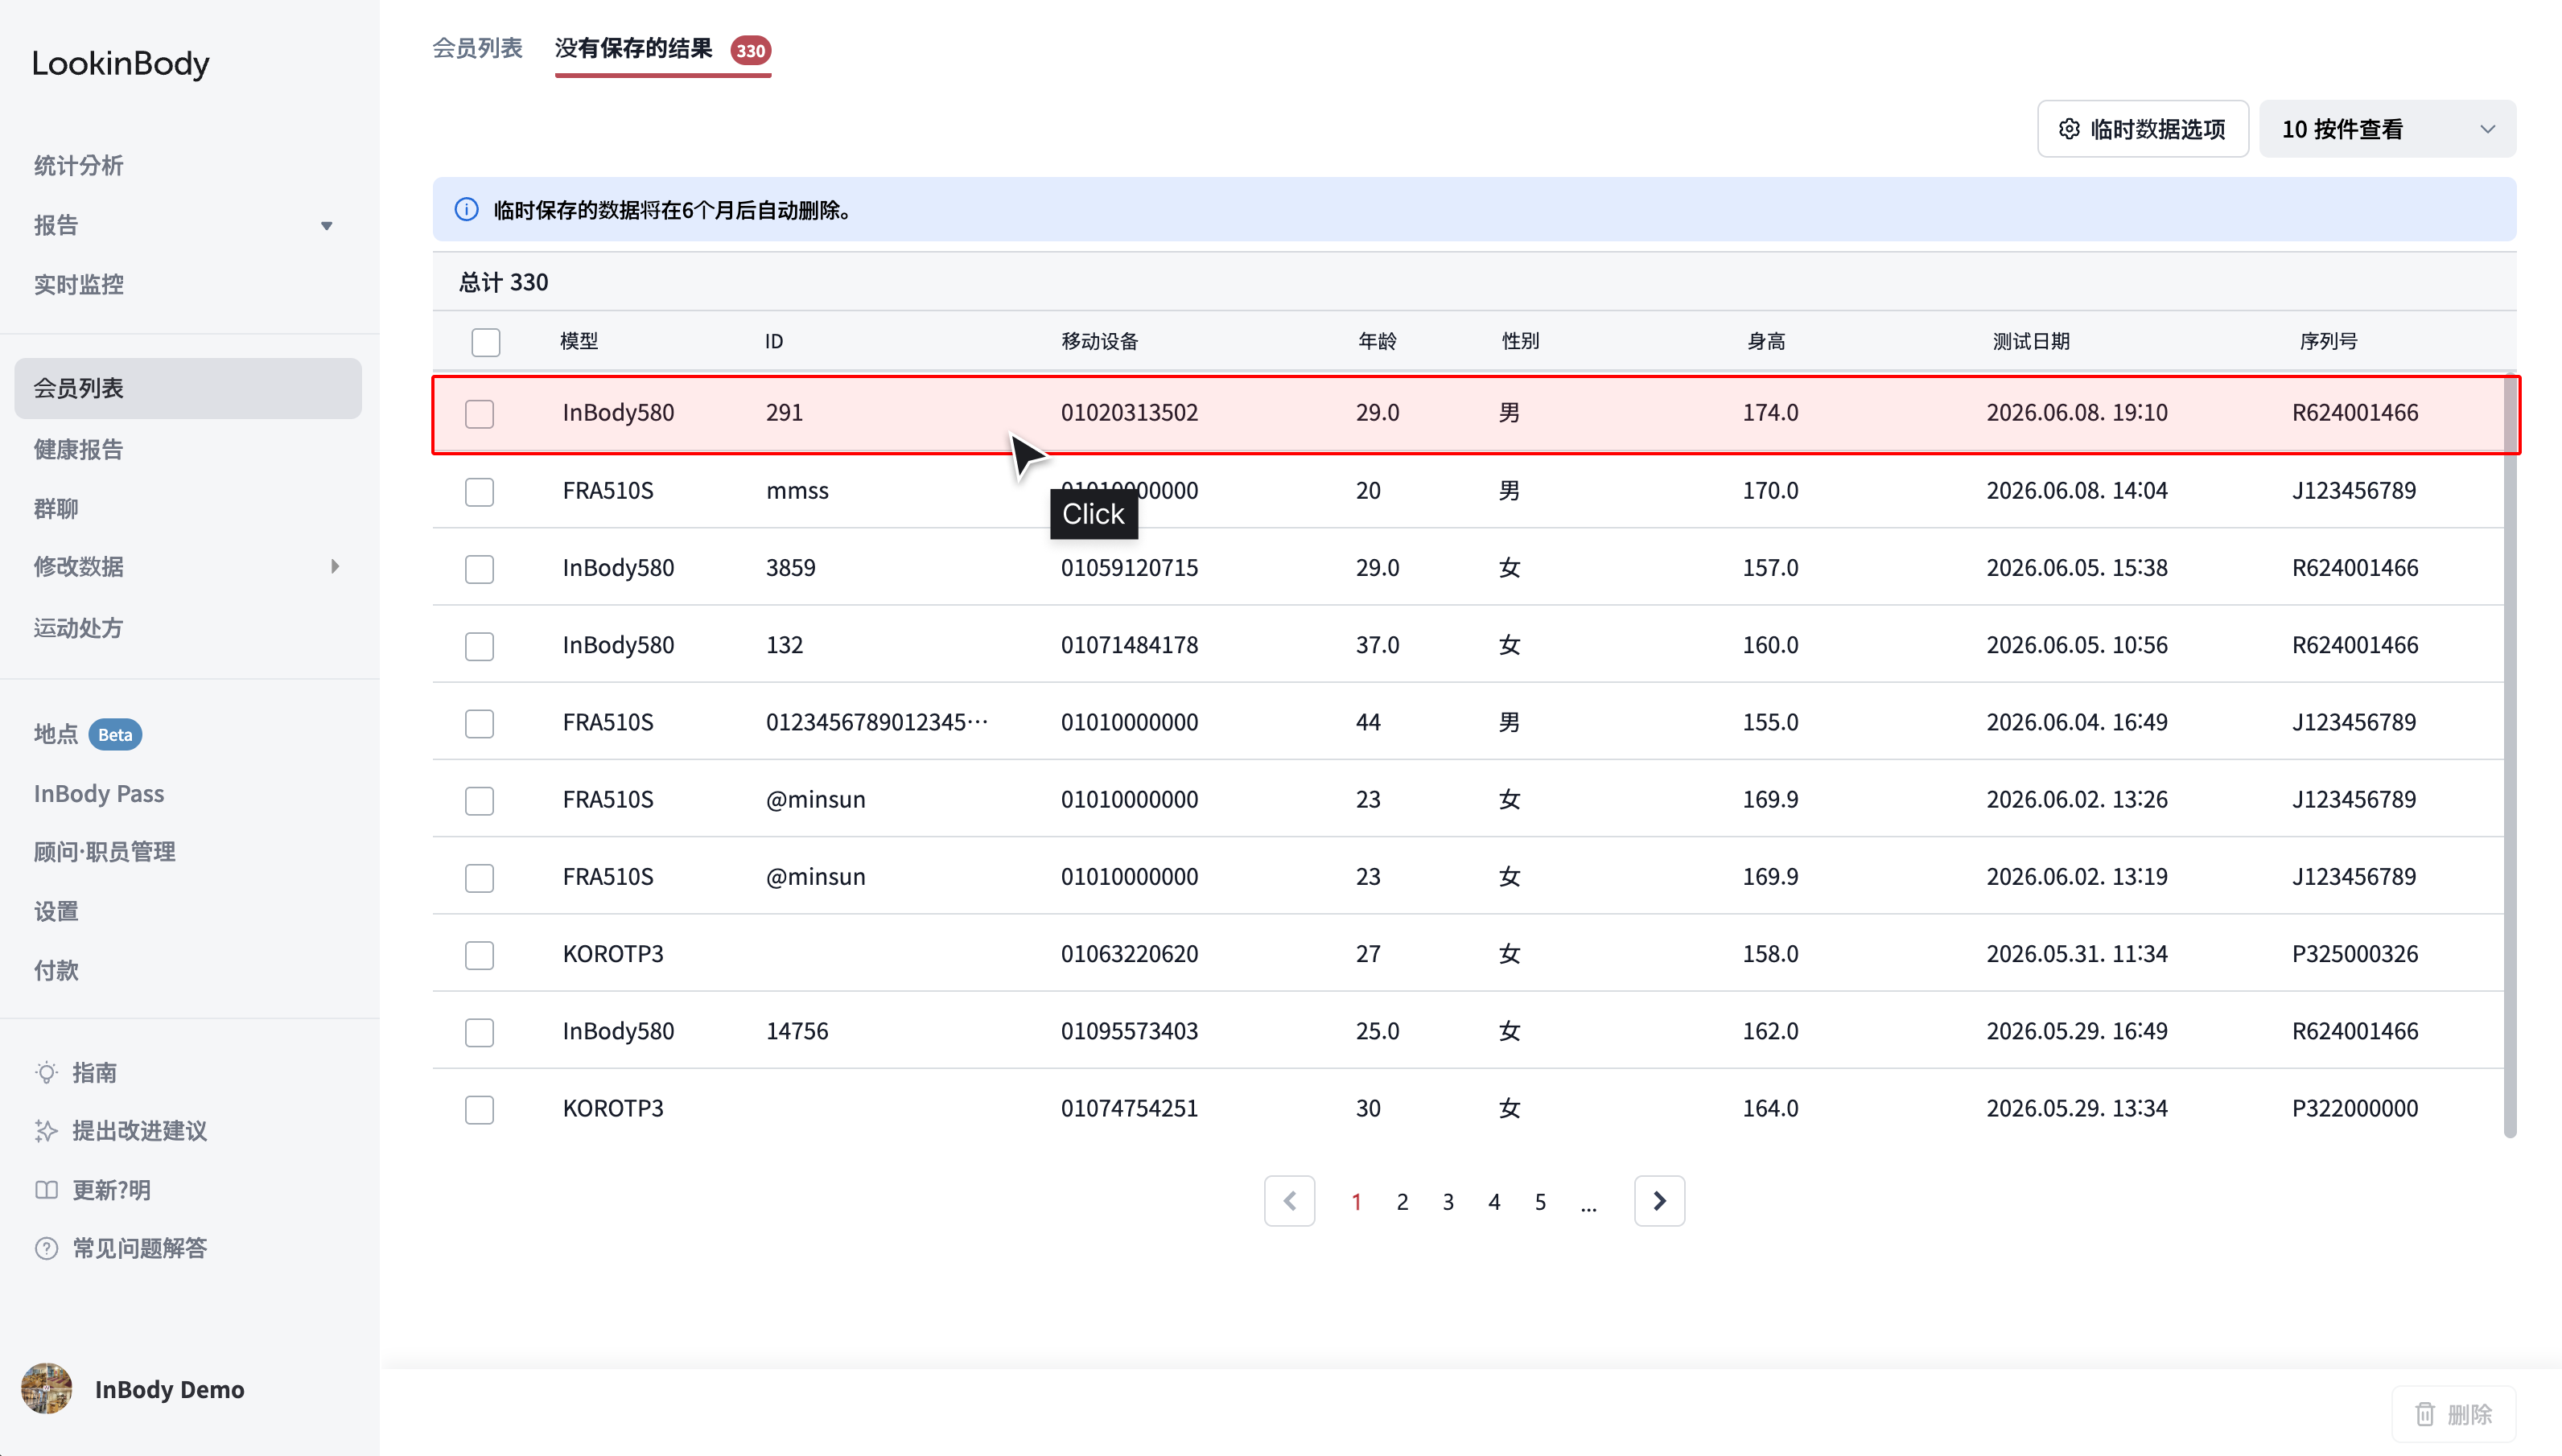Viewport: 2562px width, 1456px height.
Task: Click the InBody Demo profile avatar
Action: pos(46,1389)
